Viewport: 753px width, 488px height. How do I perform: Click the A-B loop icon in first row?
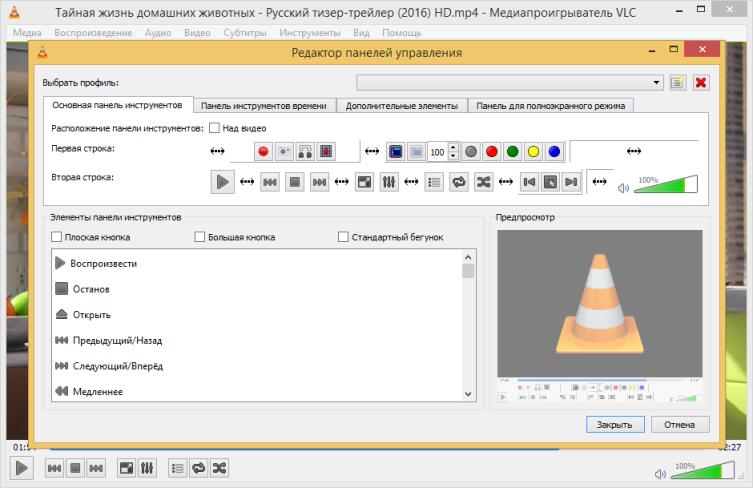[x=305, y=152]
